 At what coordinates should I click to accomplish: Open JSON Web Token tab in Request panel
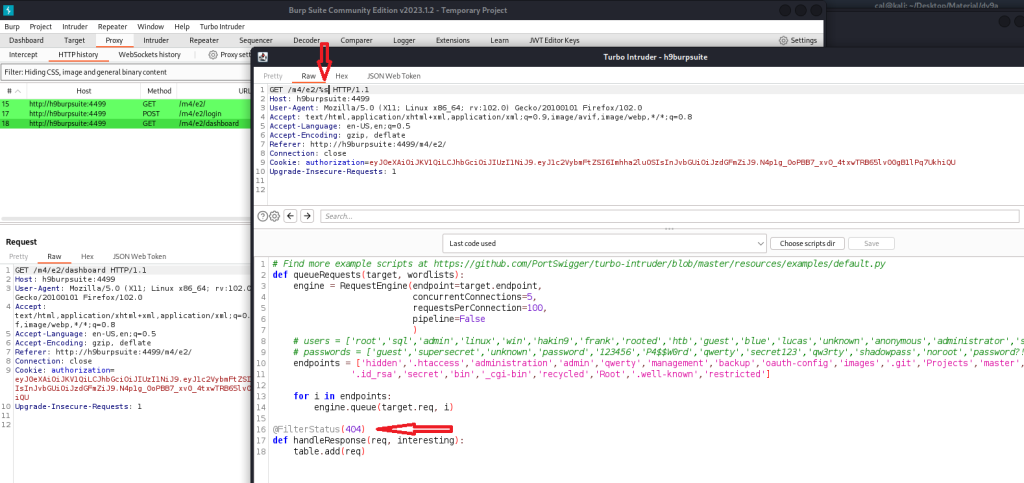click(x=140, y=257)
